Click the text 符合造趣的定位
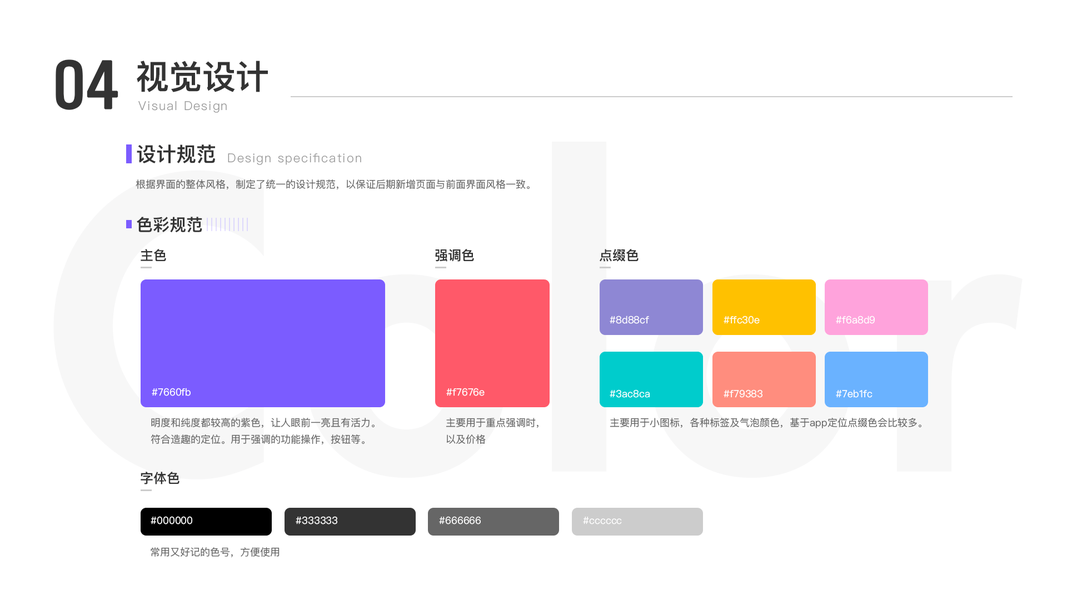 tap(186, 439)
